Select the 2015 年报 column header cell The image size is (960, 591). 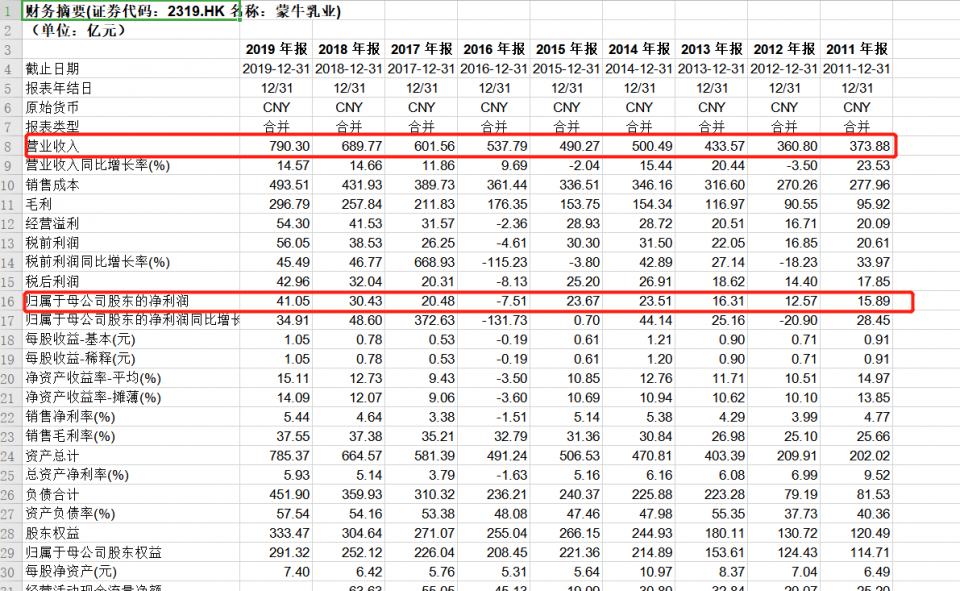566,49
